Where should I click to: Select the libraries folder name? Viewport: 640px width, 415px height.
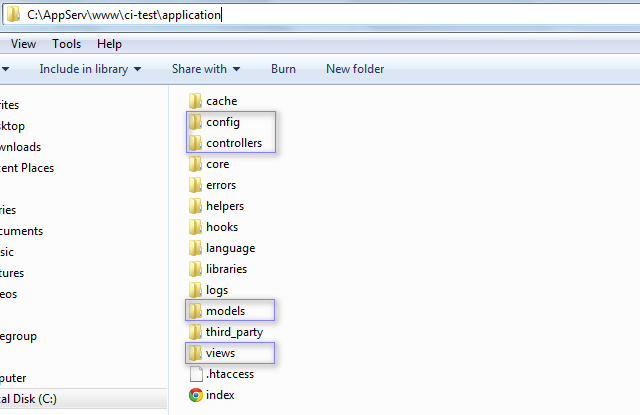click(227, 269)
